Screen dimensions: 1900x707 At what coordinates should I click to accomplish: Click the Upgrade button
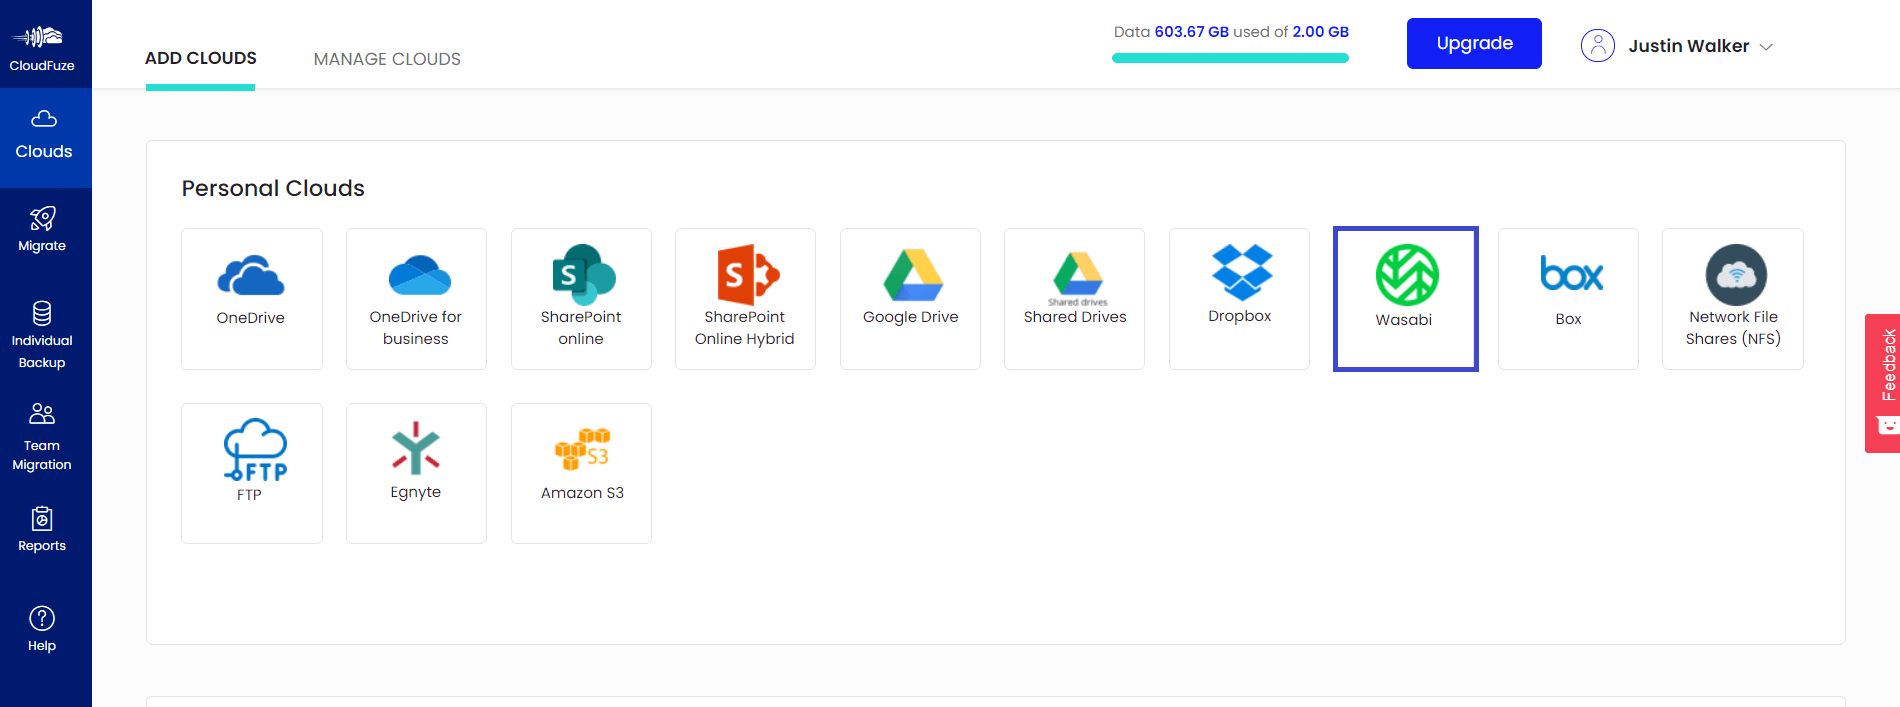point(1473,44)
